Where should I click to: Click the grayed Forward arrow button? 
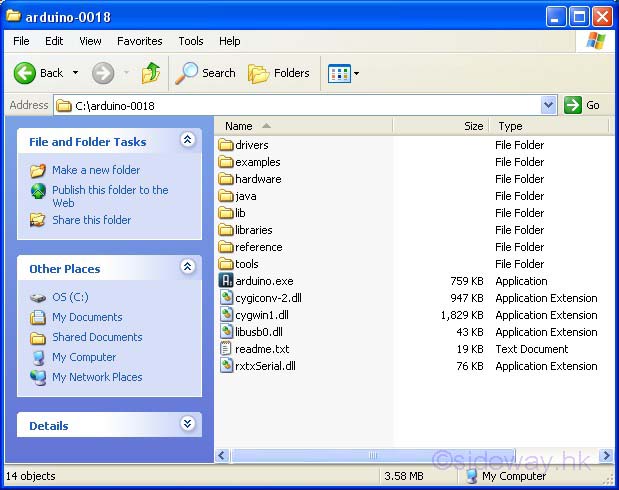[x=103, y=73]
